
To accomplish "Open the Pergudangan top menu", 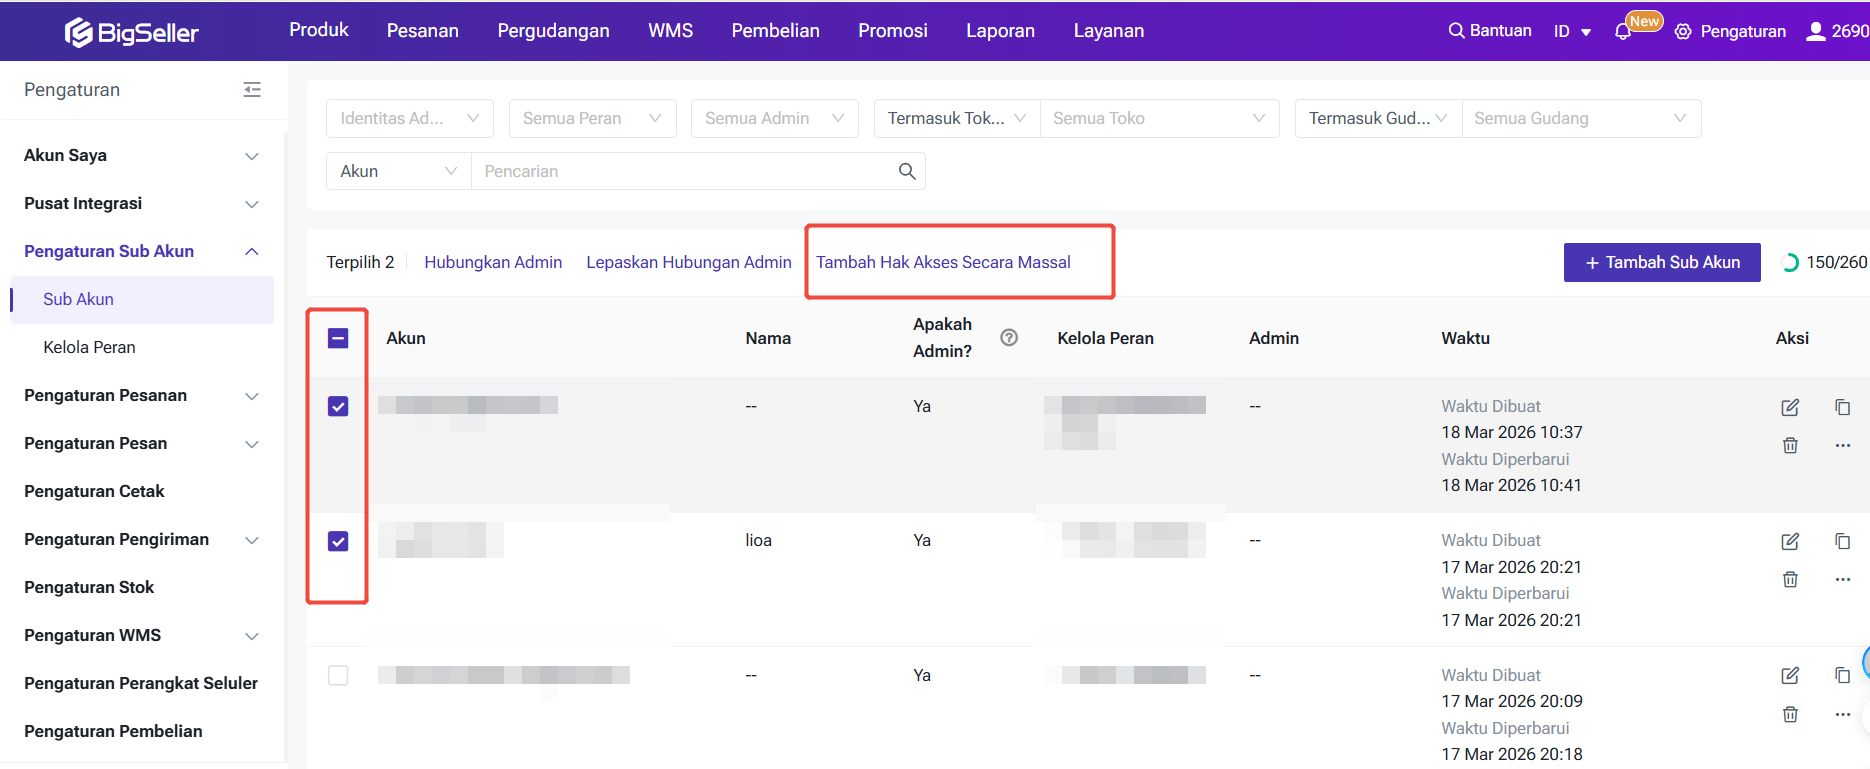I will tap(553, 31).
